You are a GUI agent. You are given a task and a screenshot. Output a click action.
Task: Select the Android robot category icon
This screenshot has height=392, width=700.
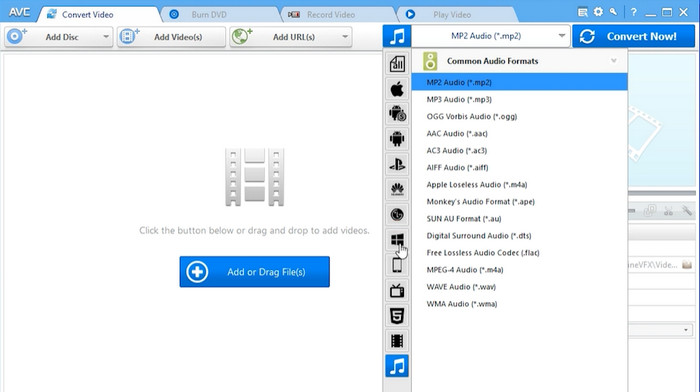[x=397, y=139]
